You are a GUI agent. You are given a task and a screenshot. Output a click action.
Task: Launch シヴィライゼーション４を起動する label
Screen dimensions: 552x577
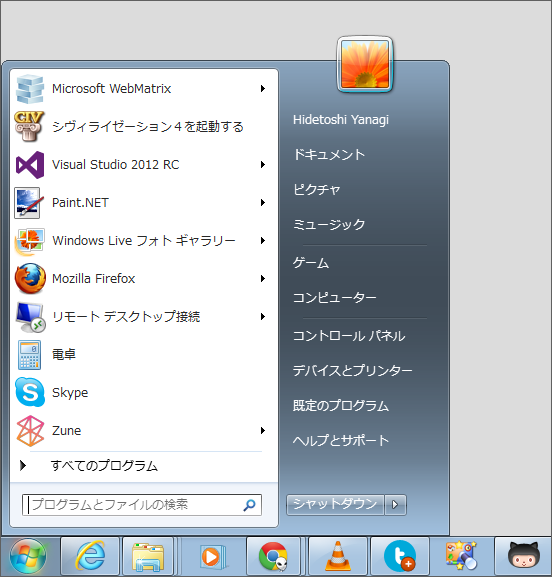click(148, 127)
